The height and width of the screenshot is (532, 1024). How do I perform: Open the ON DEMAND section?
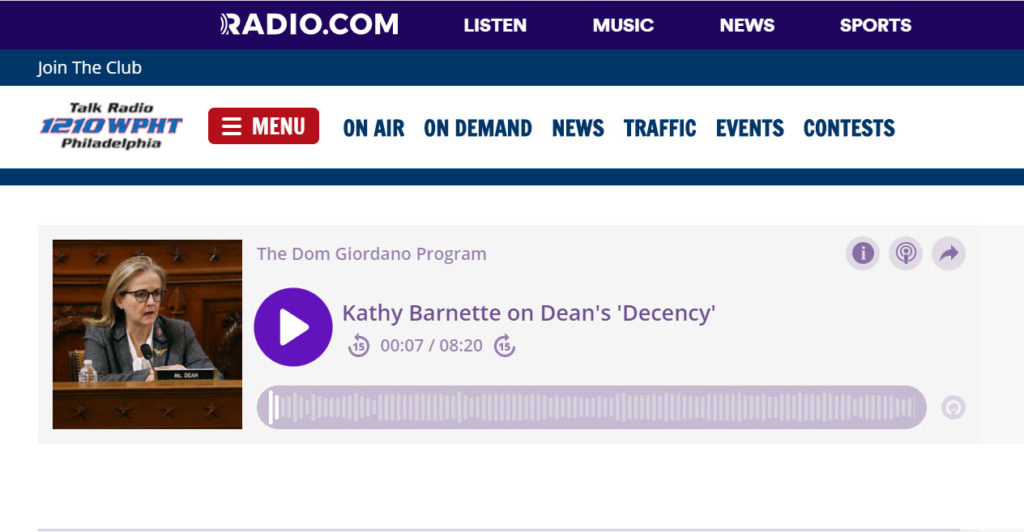(x=478, y=128)
